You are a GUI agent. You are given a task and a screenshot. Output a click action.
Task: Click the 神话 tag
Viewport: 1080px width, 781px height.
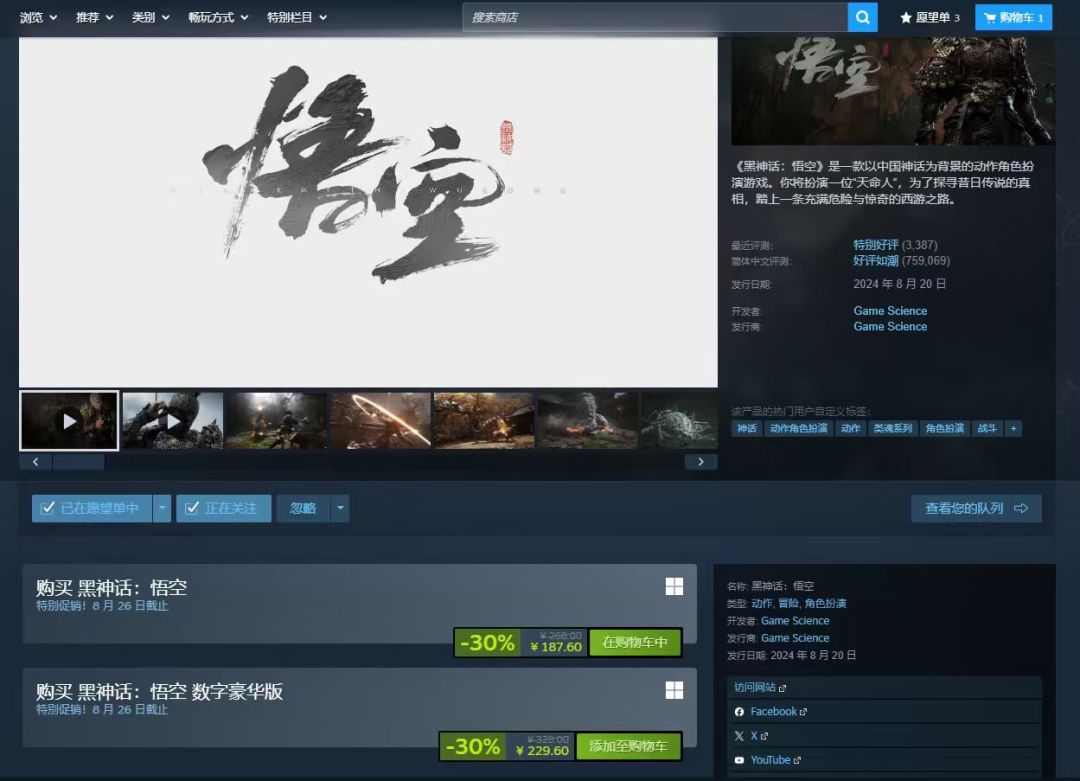(x=747, y=428)
